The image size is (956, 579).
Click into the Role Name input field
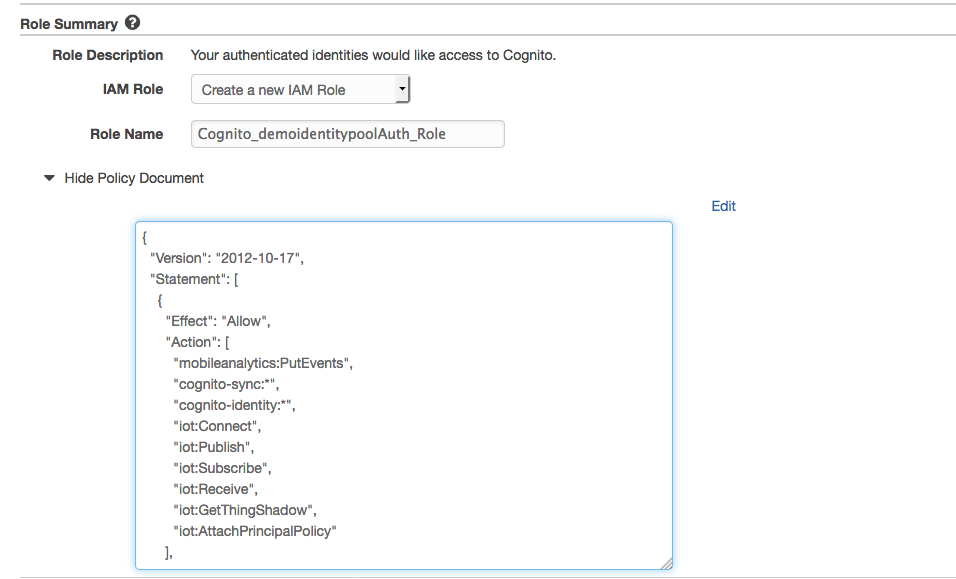[348, 134]
